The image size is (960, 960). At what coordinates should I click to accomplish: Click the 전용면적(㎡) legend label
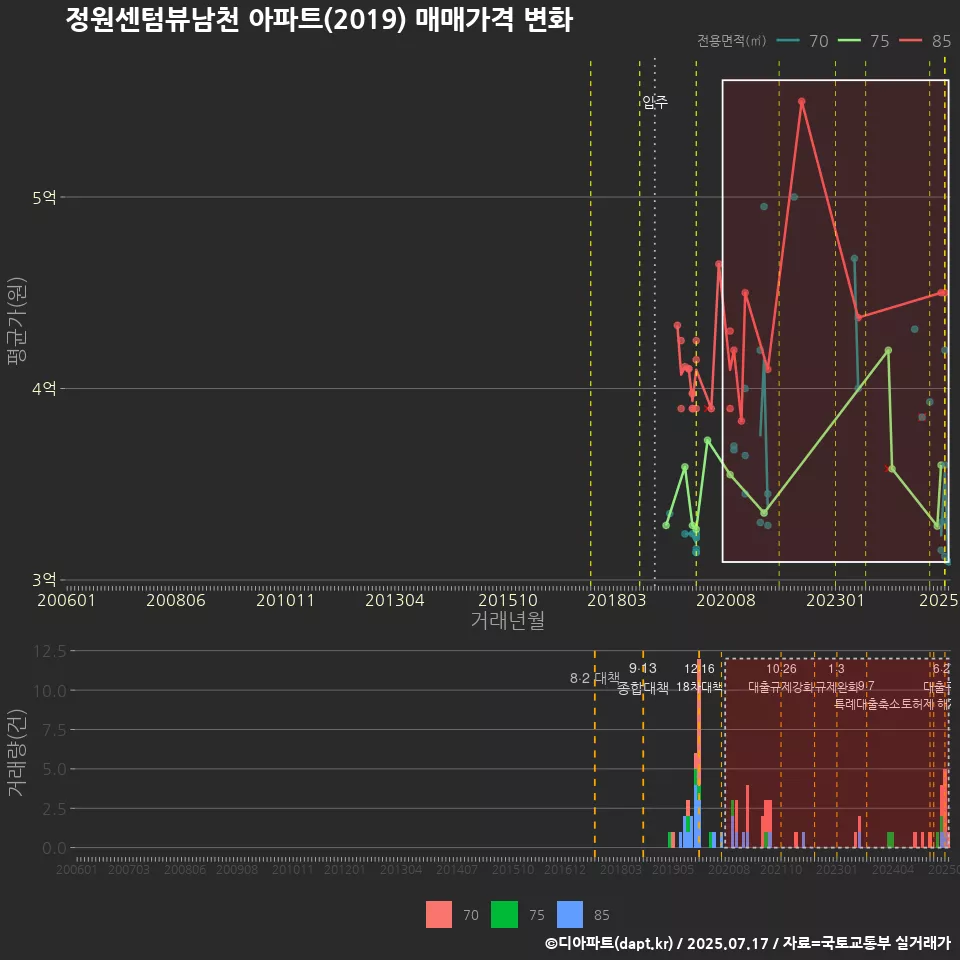732,41
